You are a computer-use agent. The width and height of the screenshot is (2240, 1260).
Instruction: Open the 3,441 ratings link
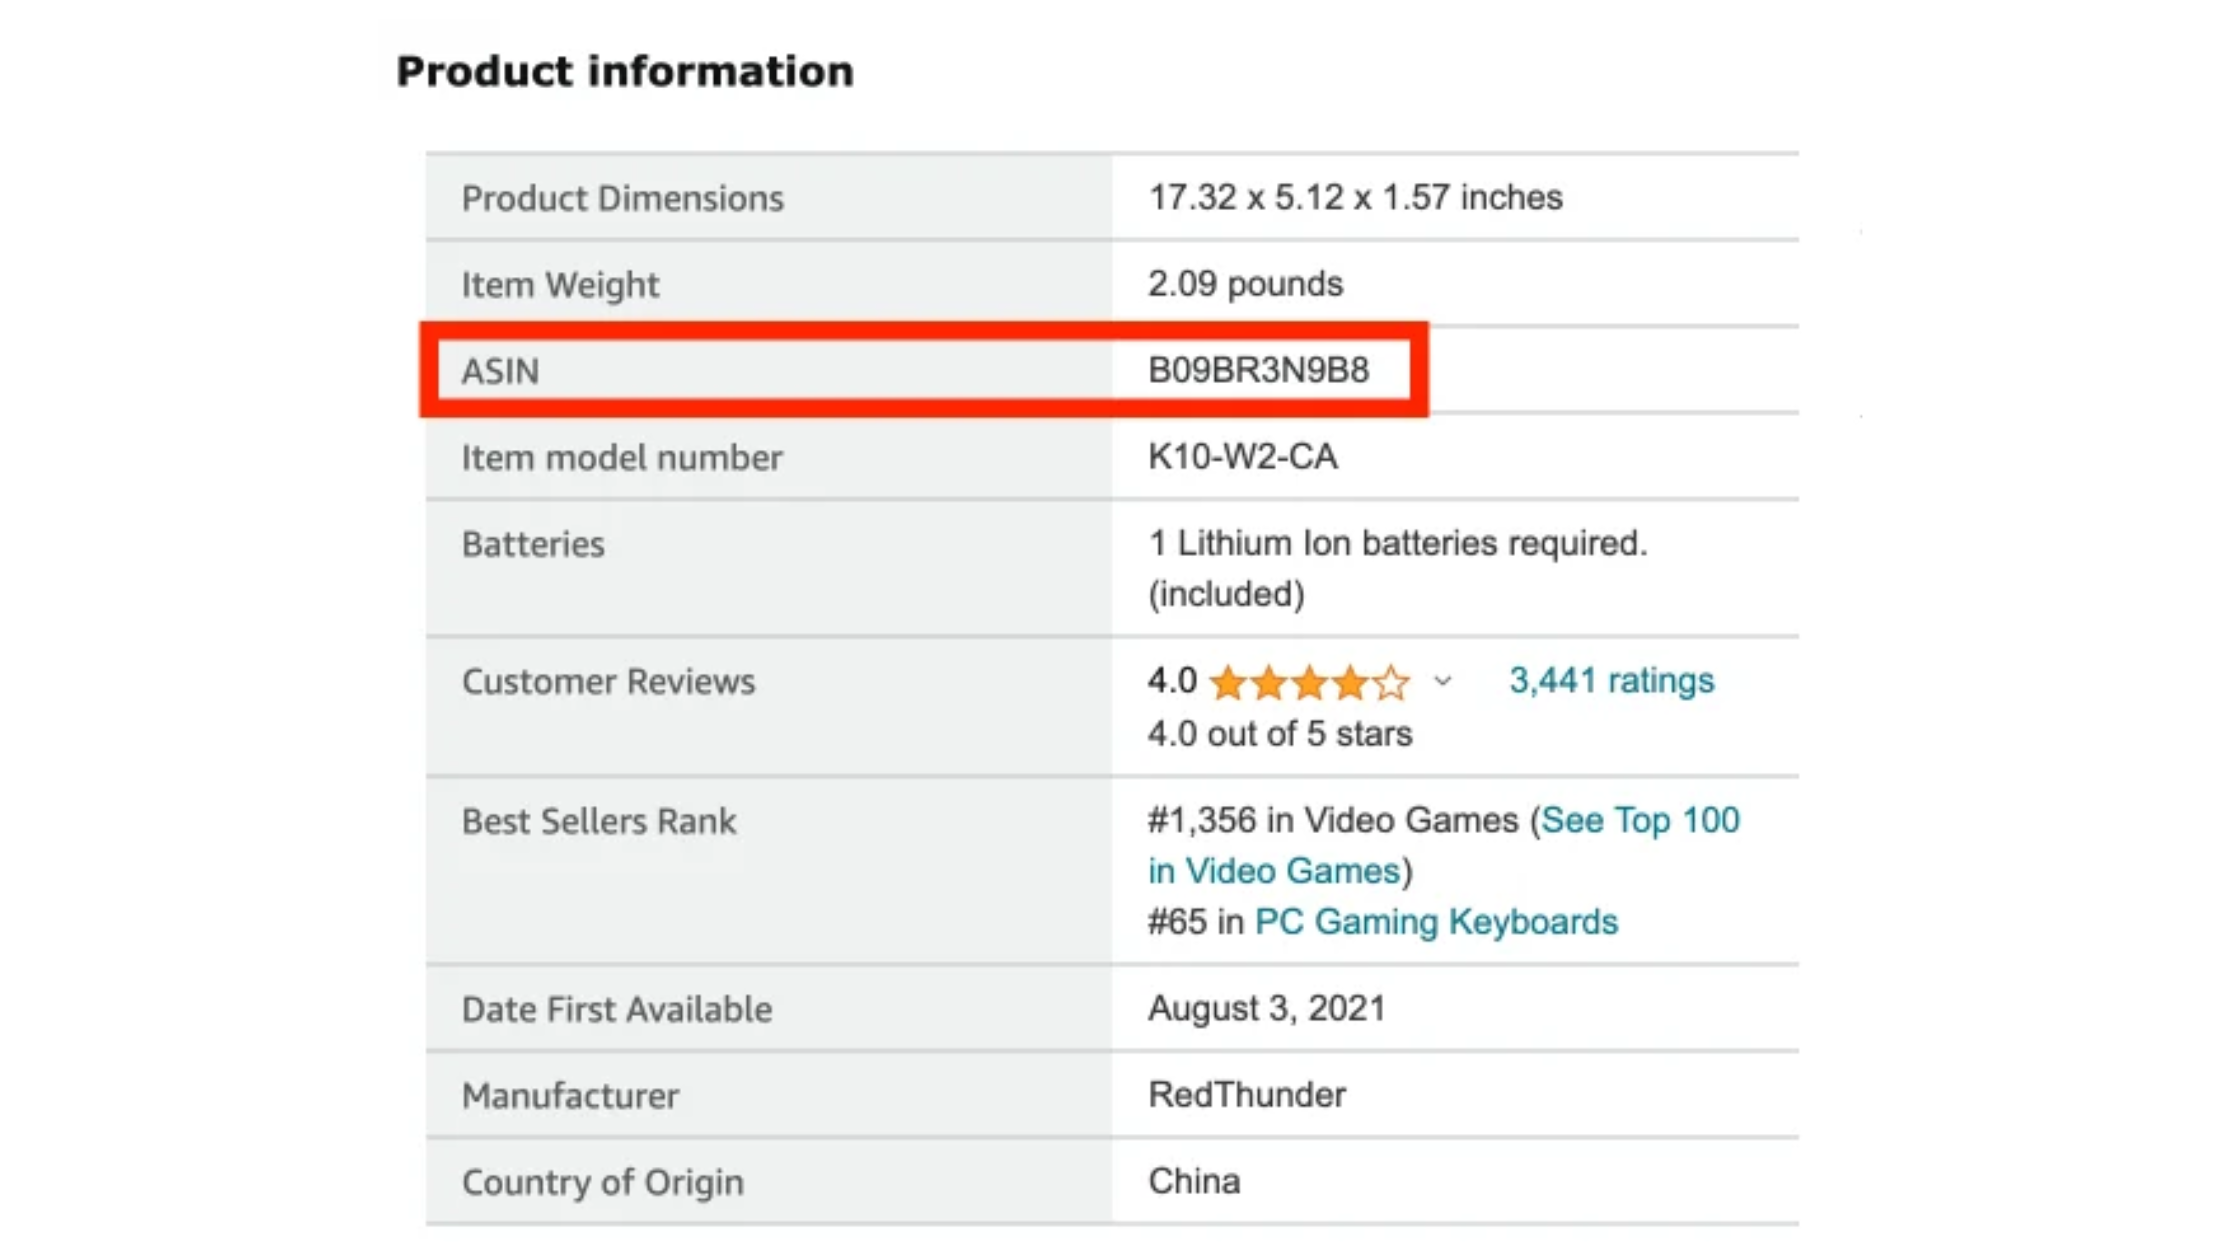click(1610, 681)
